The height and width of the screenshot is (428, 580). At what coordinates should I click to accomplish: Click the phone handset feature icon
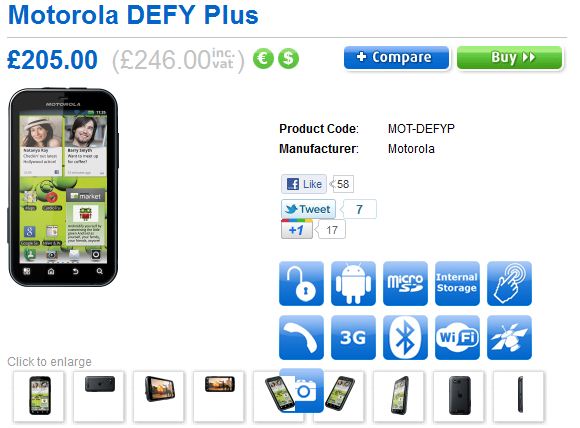click(301, 337)
